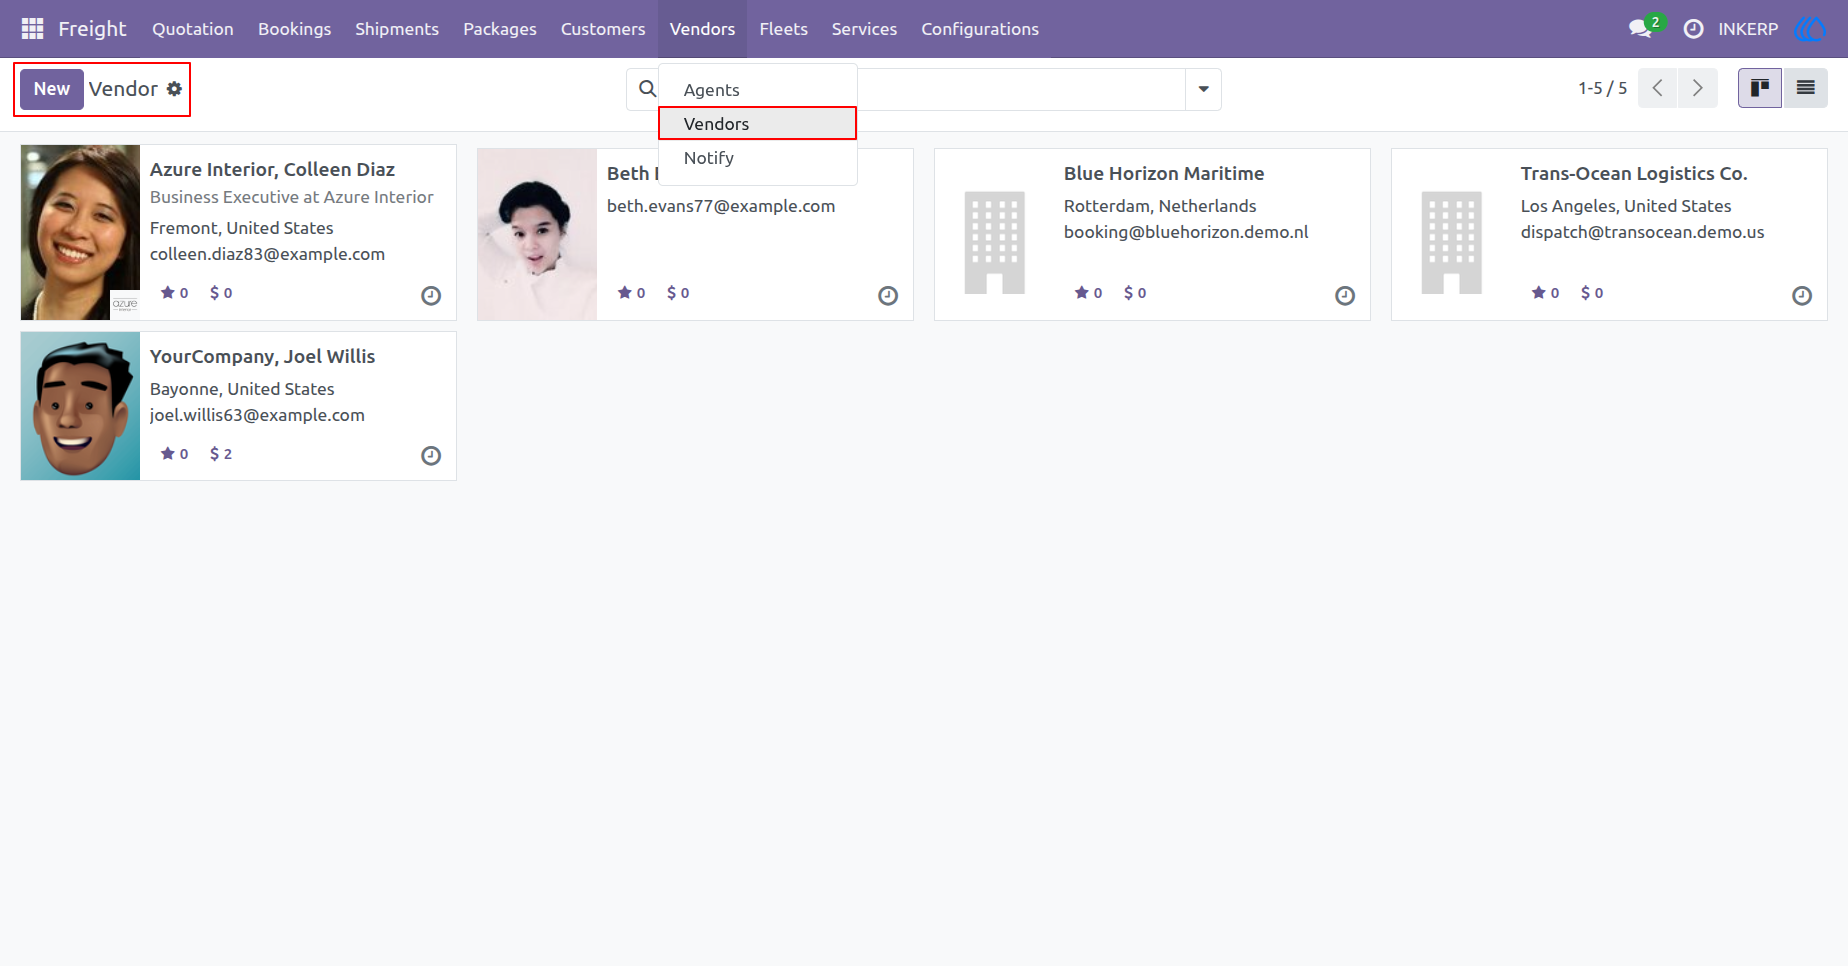
Task: Select Vendors from the dropdown
Action: tap(757, 124)
